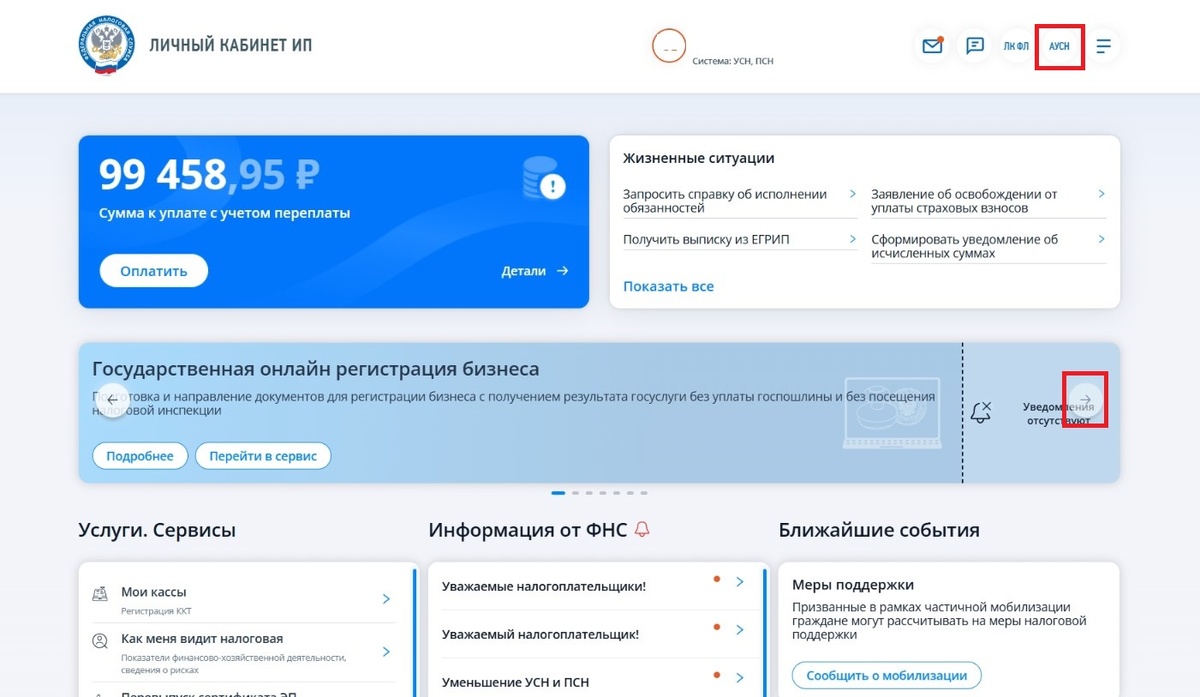Go to previous banner slide arrow

click(111, 399)
